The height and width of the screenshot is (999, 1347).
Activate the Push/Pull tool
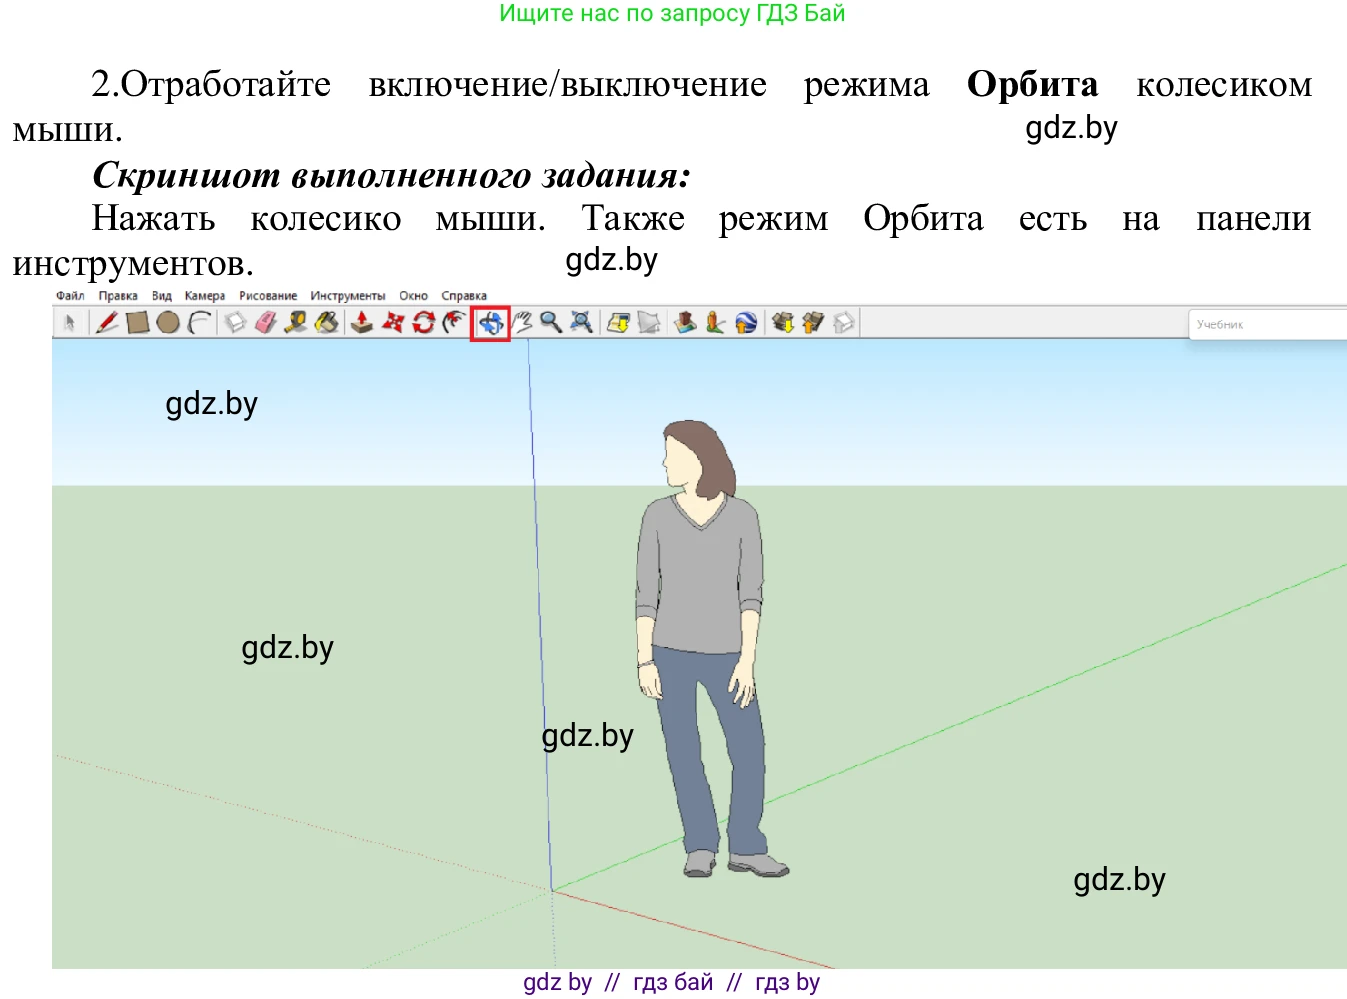[x=361, y=322]
